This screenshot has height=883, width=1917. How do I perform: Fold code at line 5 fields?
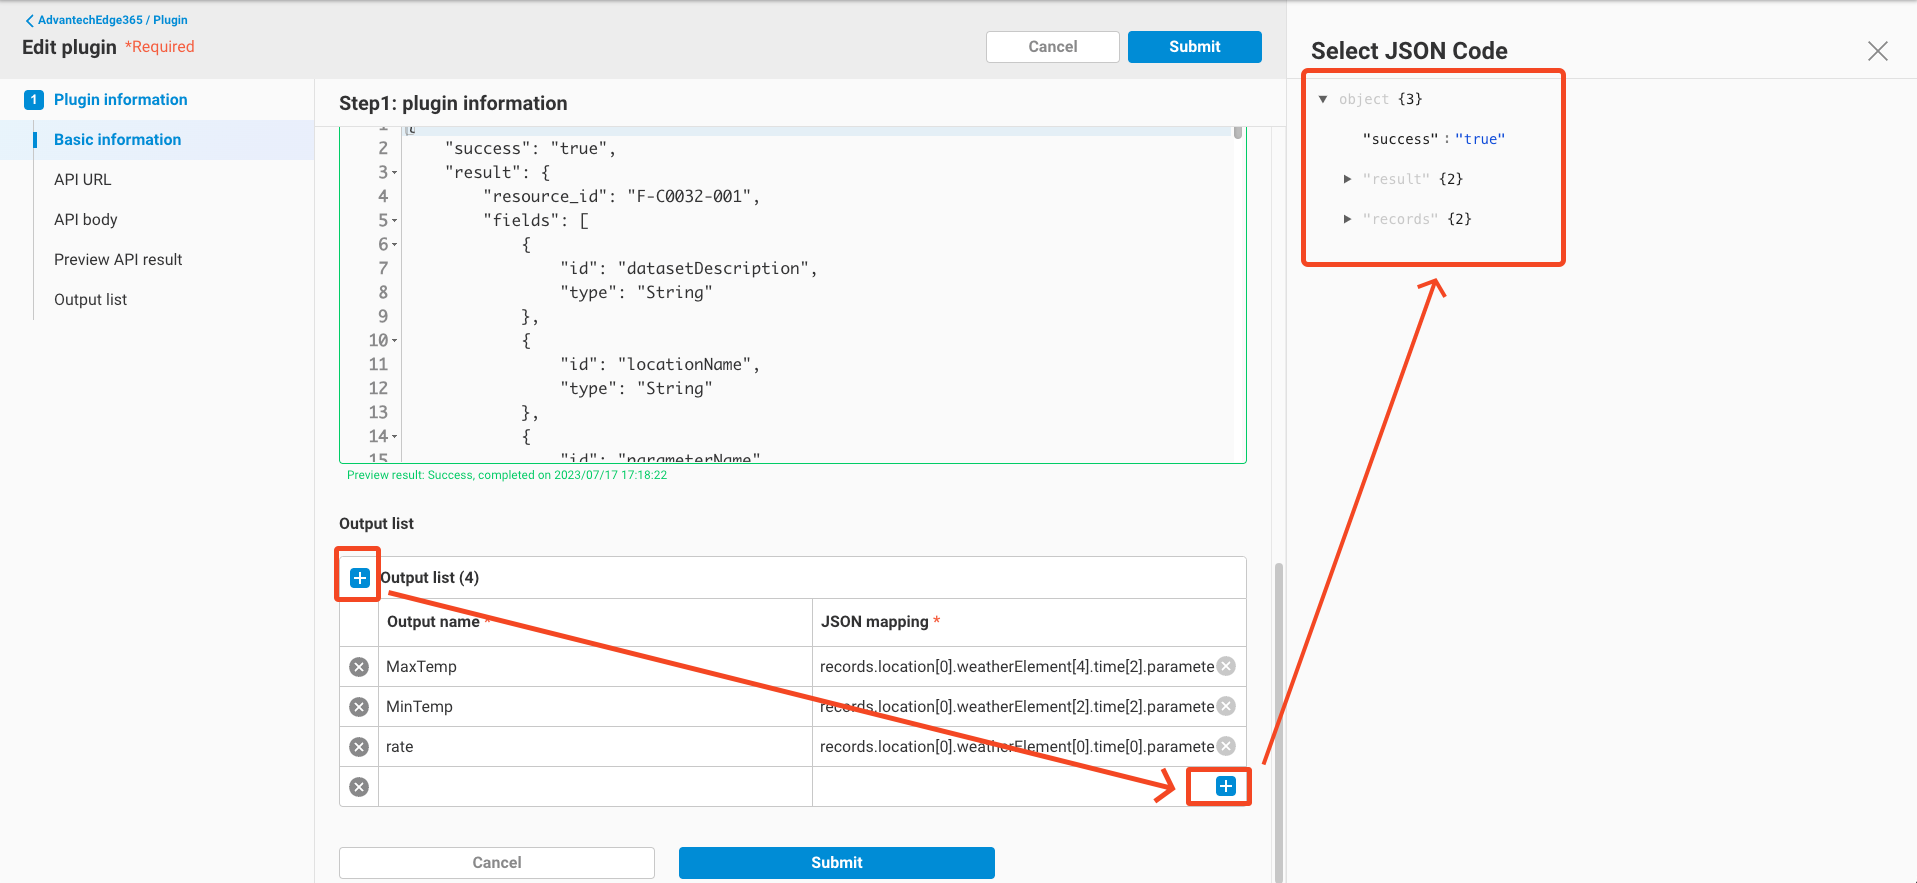(394, 221)
